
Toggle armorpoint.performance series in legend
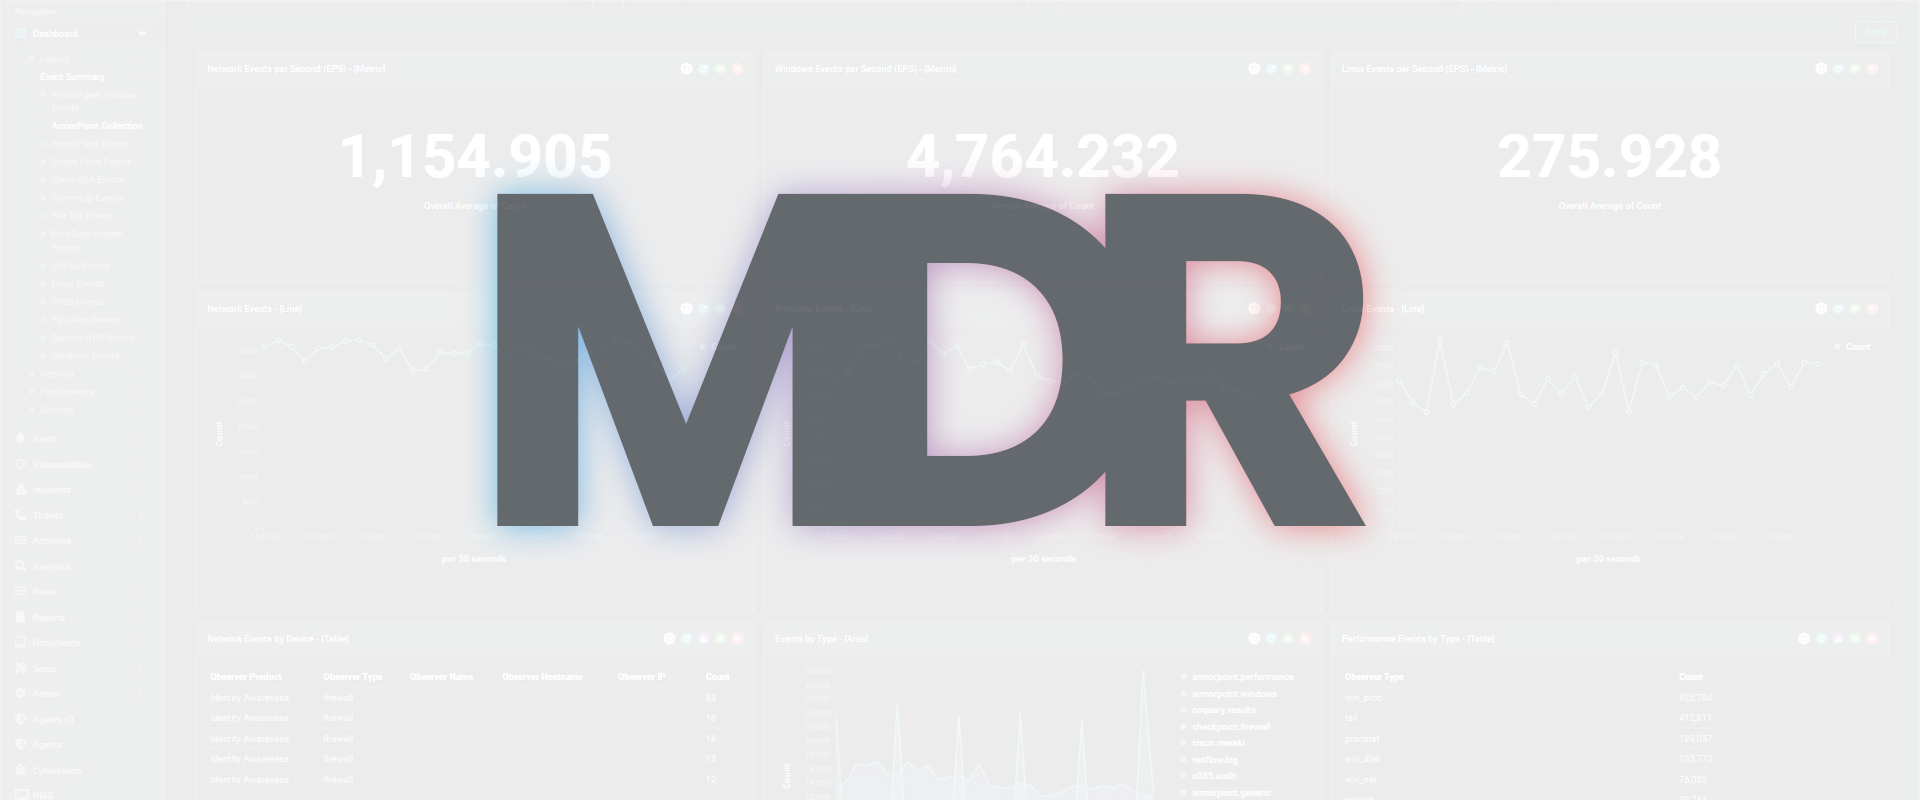tap(1237, 677)
